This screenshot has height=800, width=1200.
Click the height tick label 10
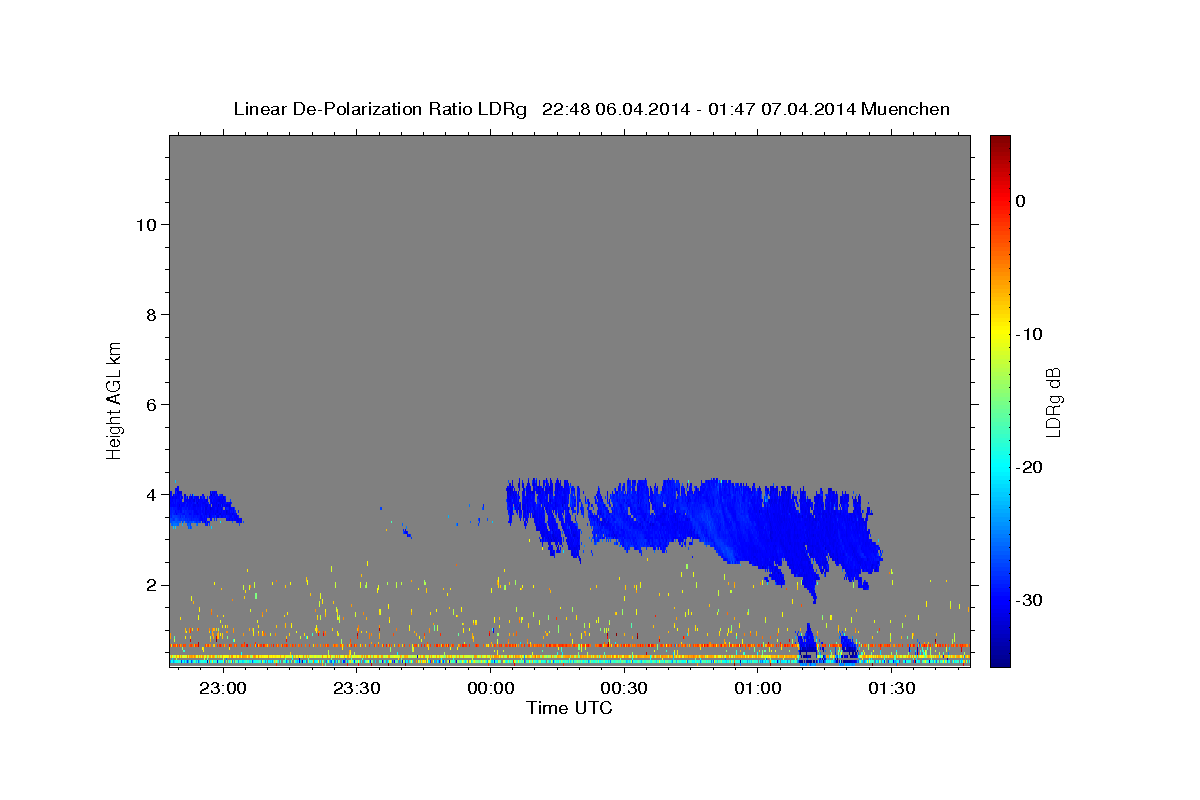tap(145, 224)
